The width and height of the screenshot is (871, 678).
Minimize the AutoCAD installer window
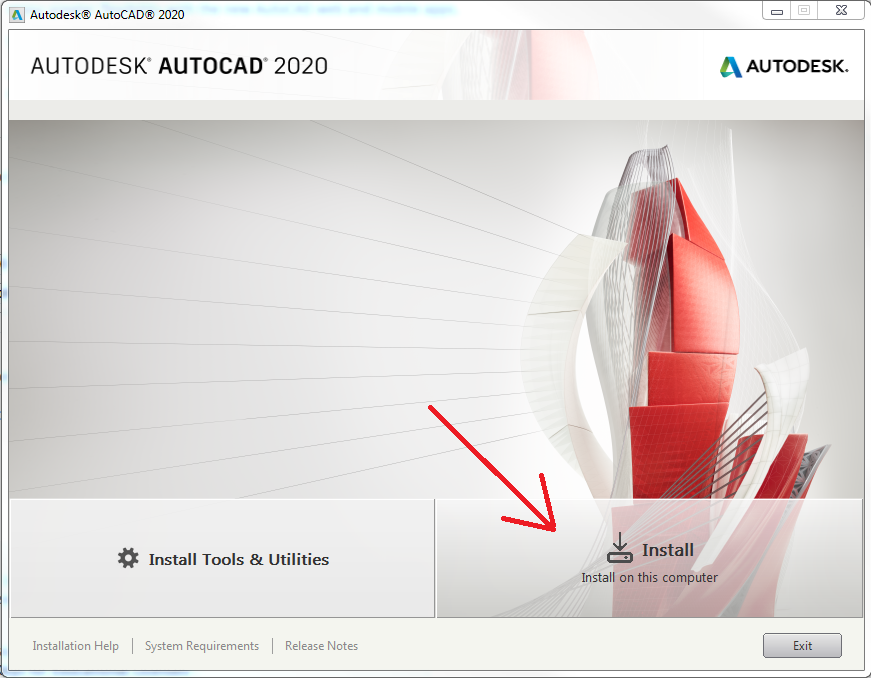pyautogui.click(x=776, y=11)
